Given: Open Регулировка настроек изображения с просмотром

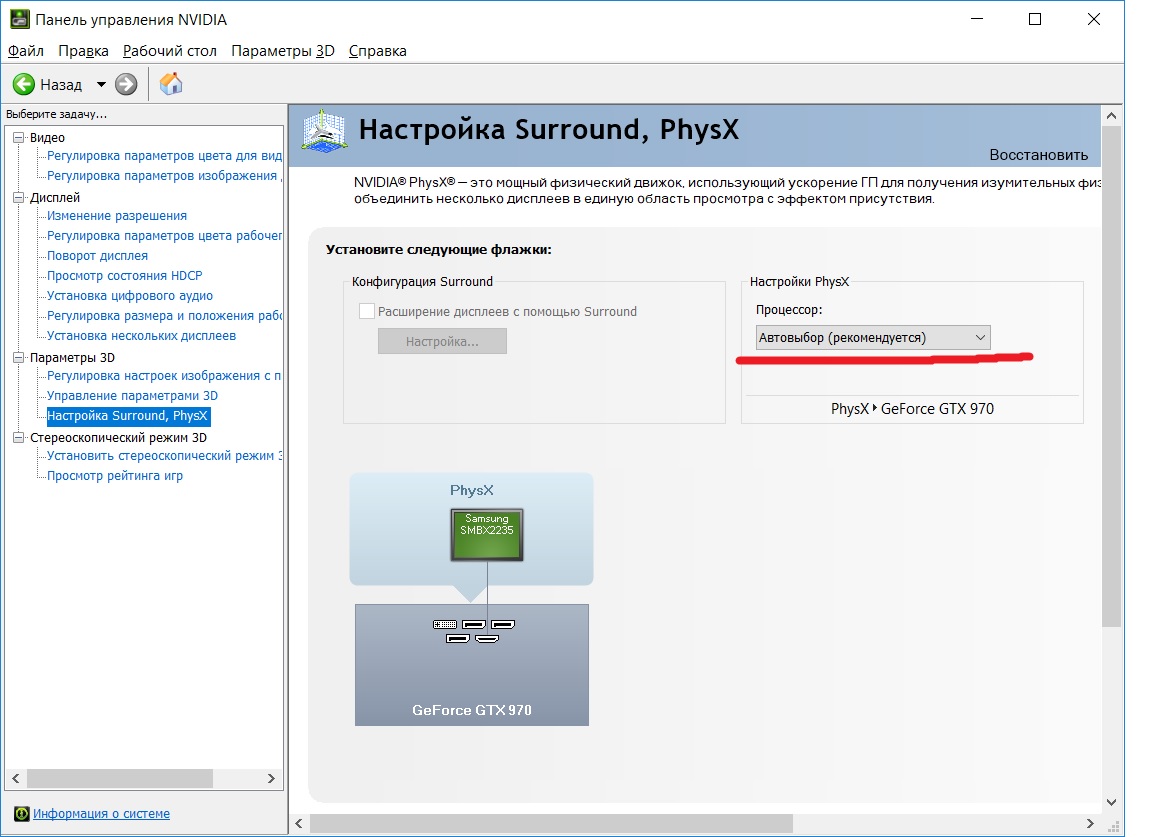Looking at the screenshot, I should pos(165,376).
